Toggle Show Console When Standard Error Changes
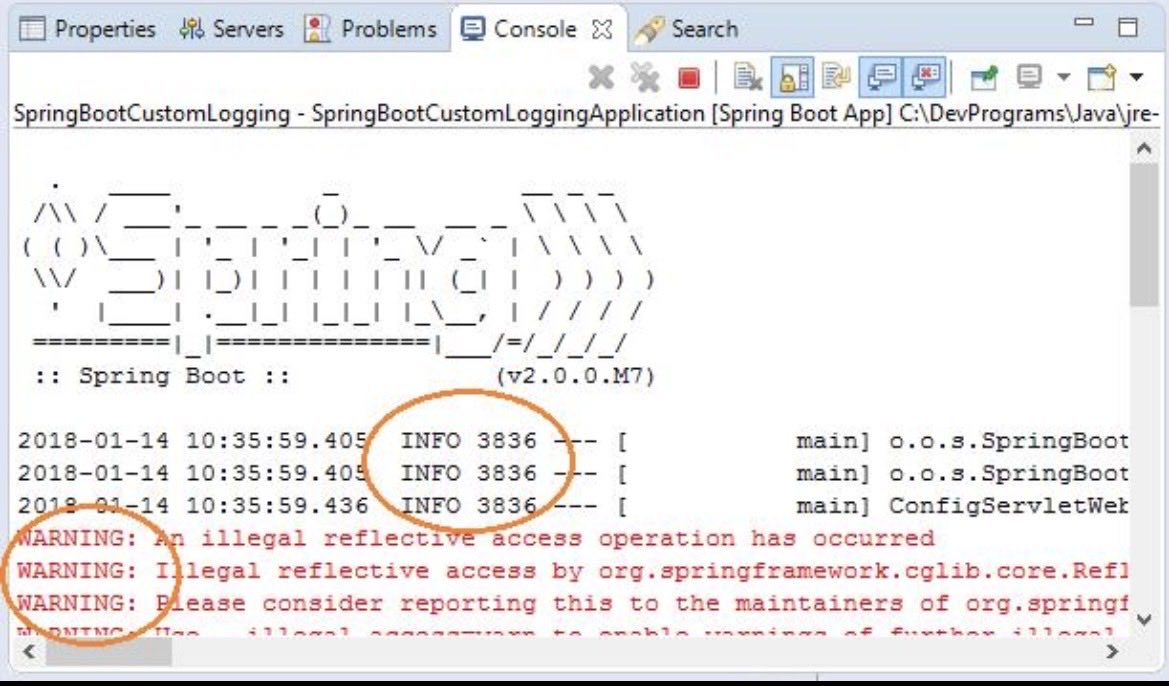The height and width of the screenshot is (686, 1169). click(925, 77)
